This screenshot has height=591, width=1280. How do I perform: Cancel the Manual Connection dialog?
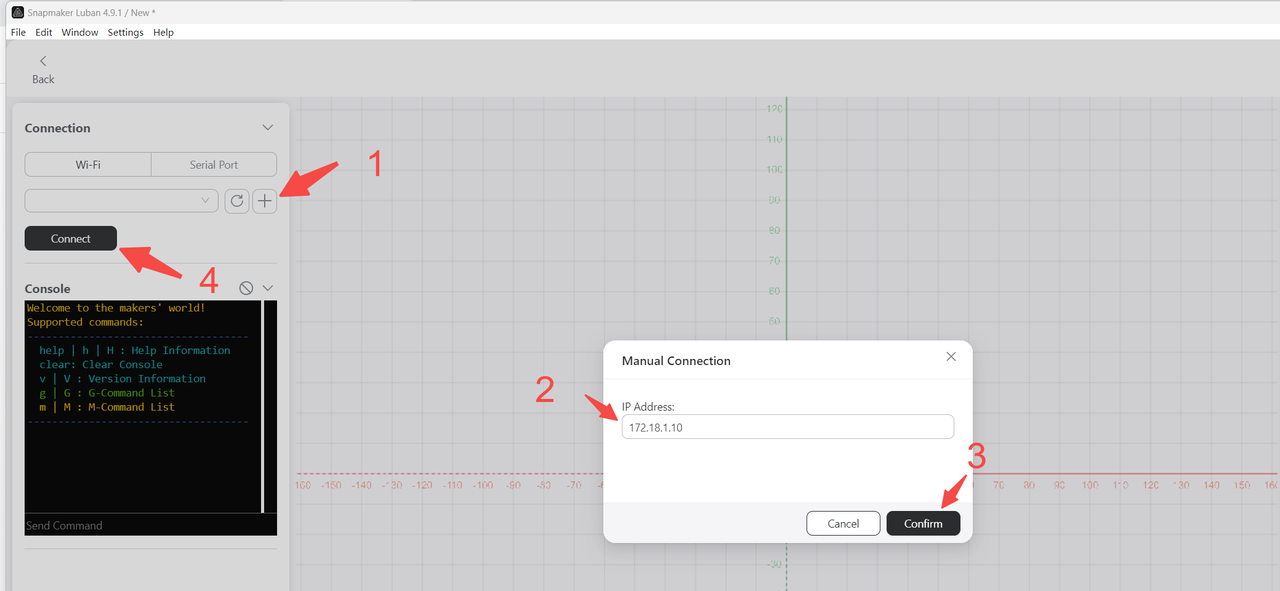click(x=843, y=523)
